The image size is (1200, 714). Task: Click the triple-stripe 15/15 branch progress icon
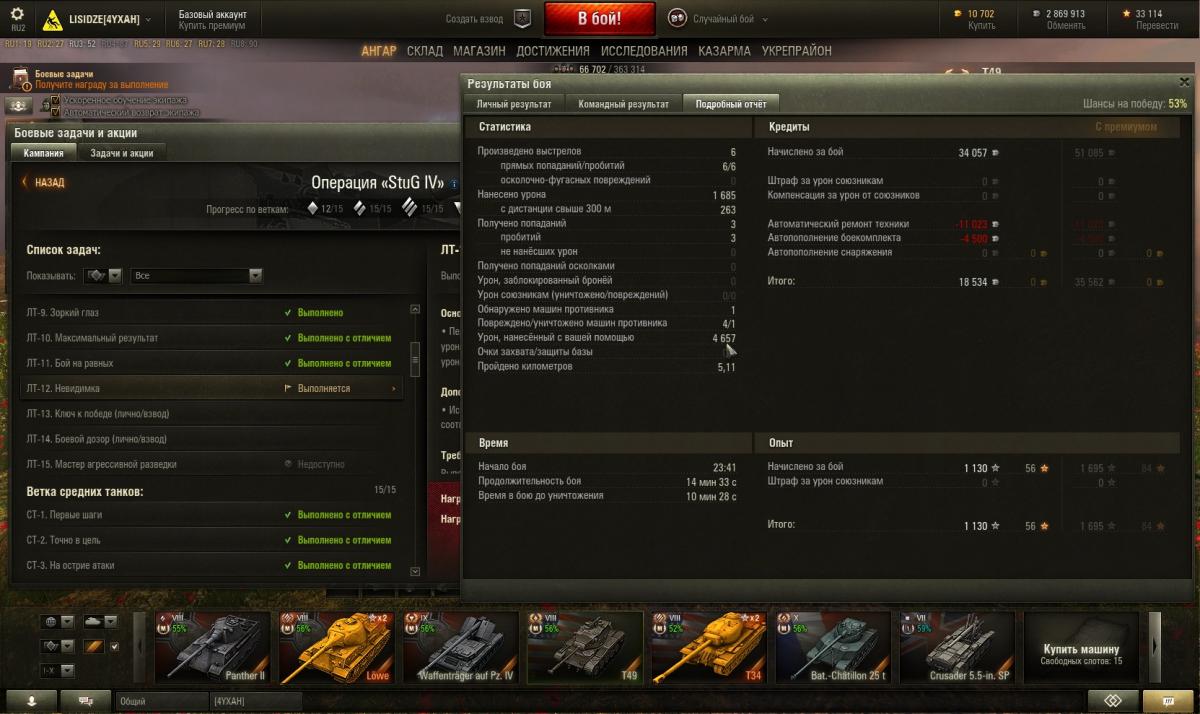coord(408,208)
